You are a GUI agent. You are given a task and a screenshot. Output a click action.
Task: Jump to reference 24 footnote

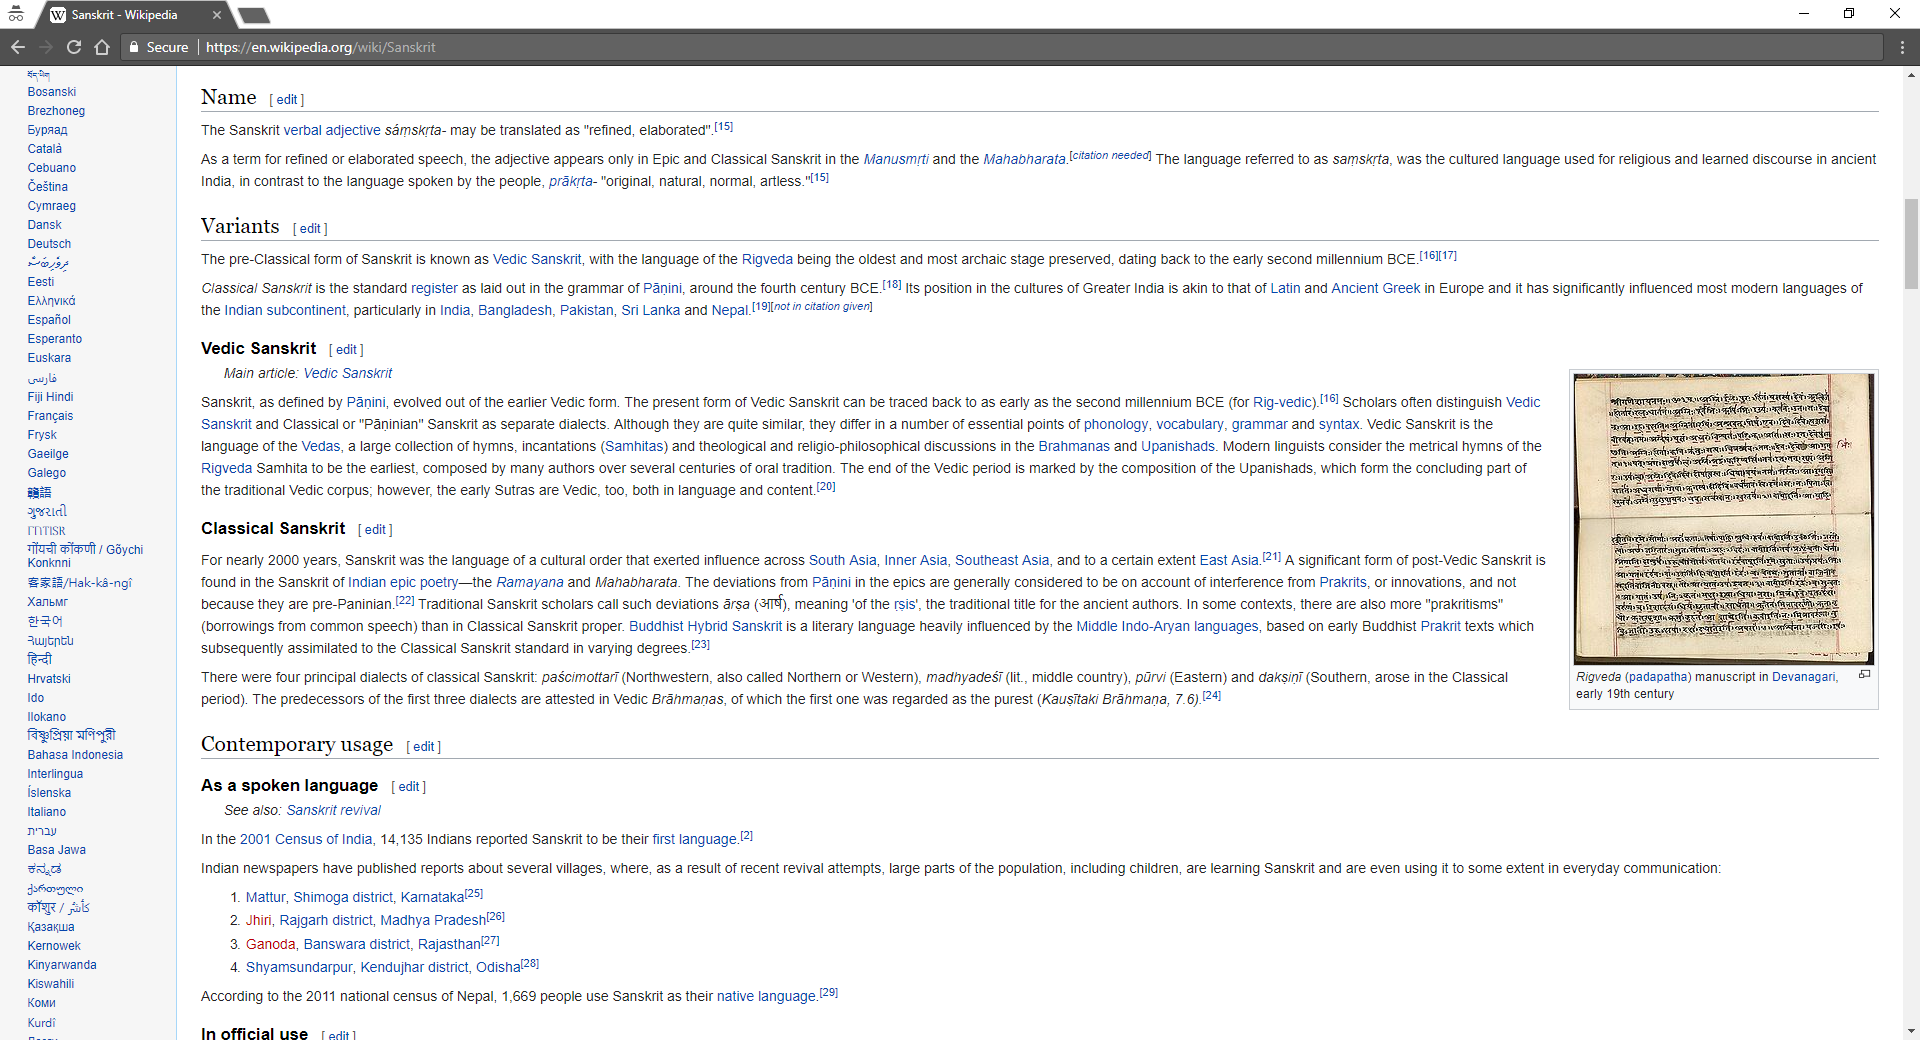tap(1212, 695)
